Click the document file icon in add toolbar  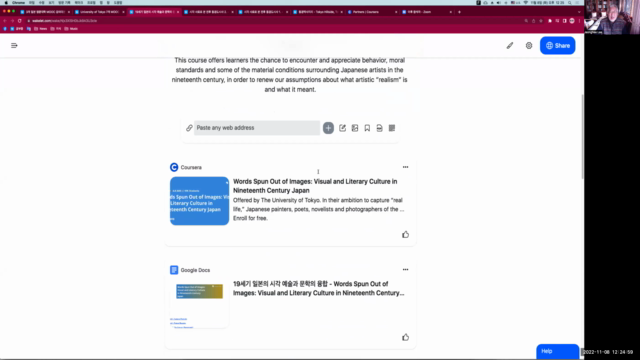coord(380,128)
